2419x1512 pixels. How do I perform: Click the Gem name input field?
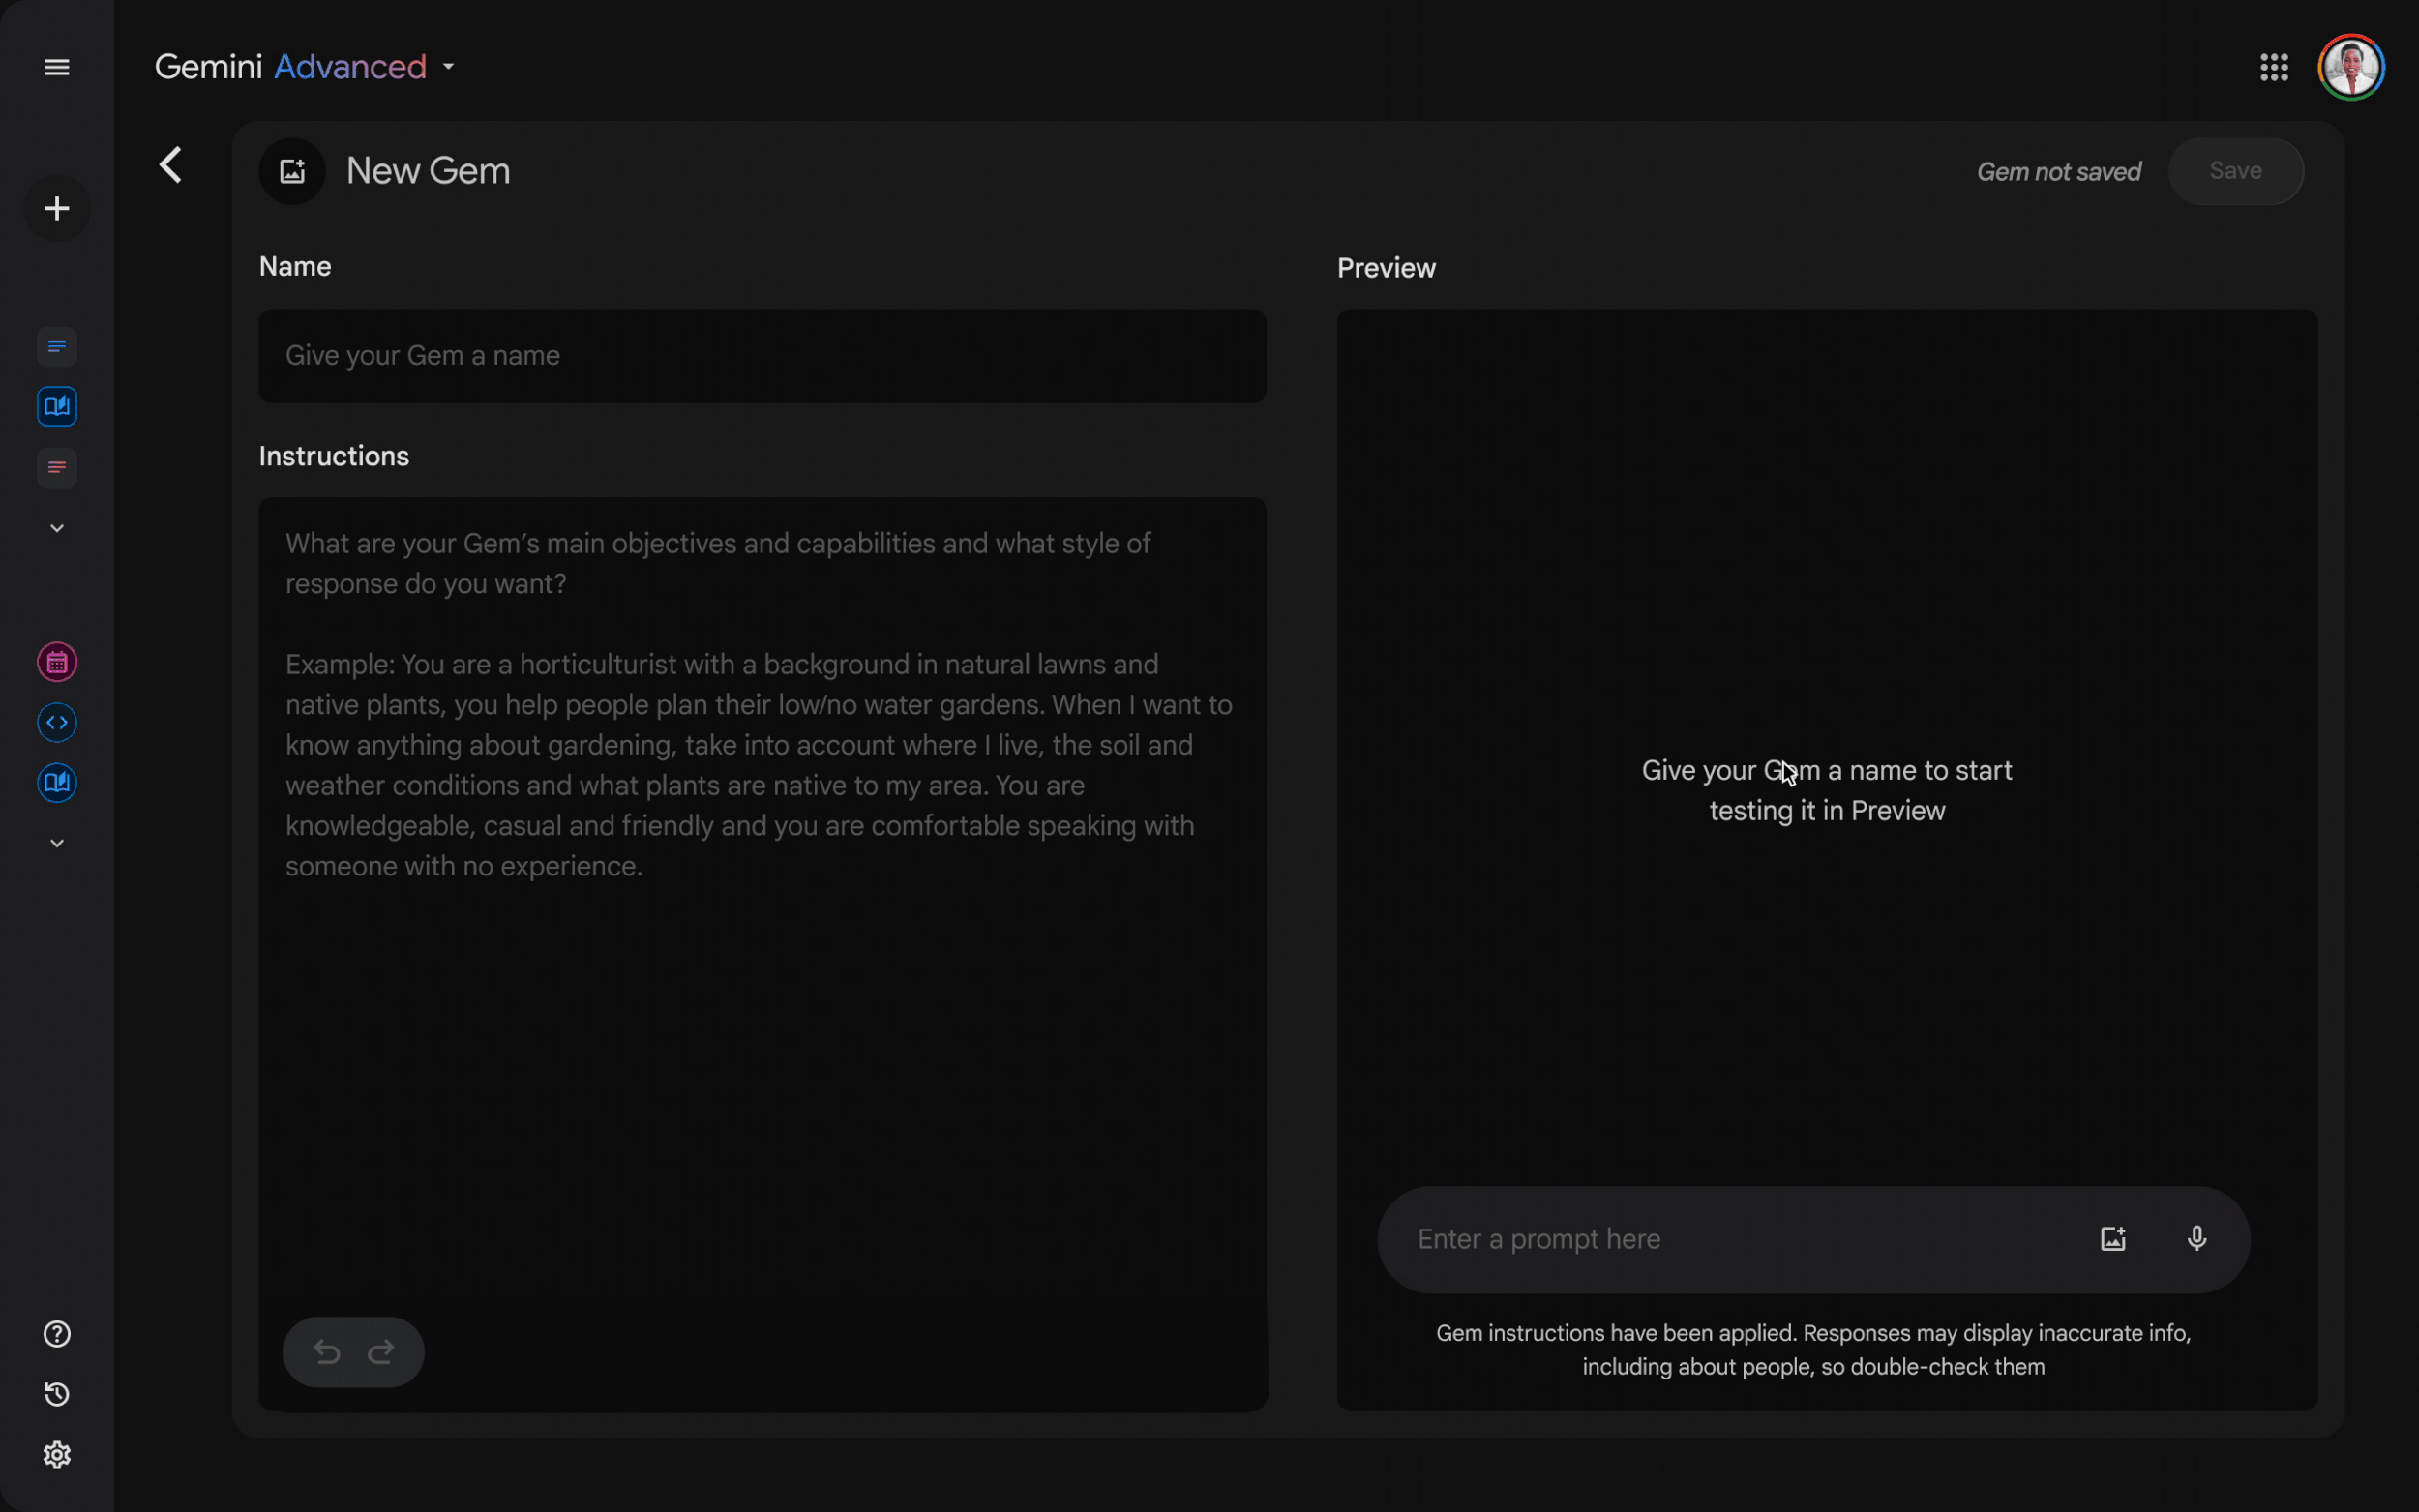point(762,356)
